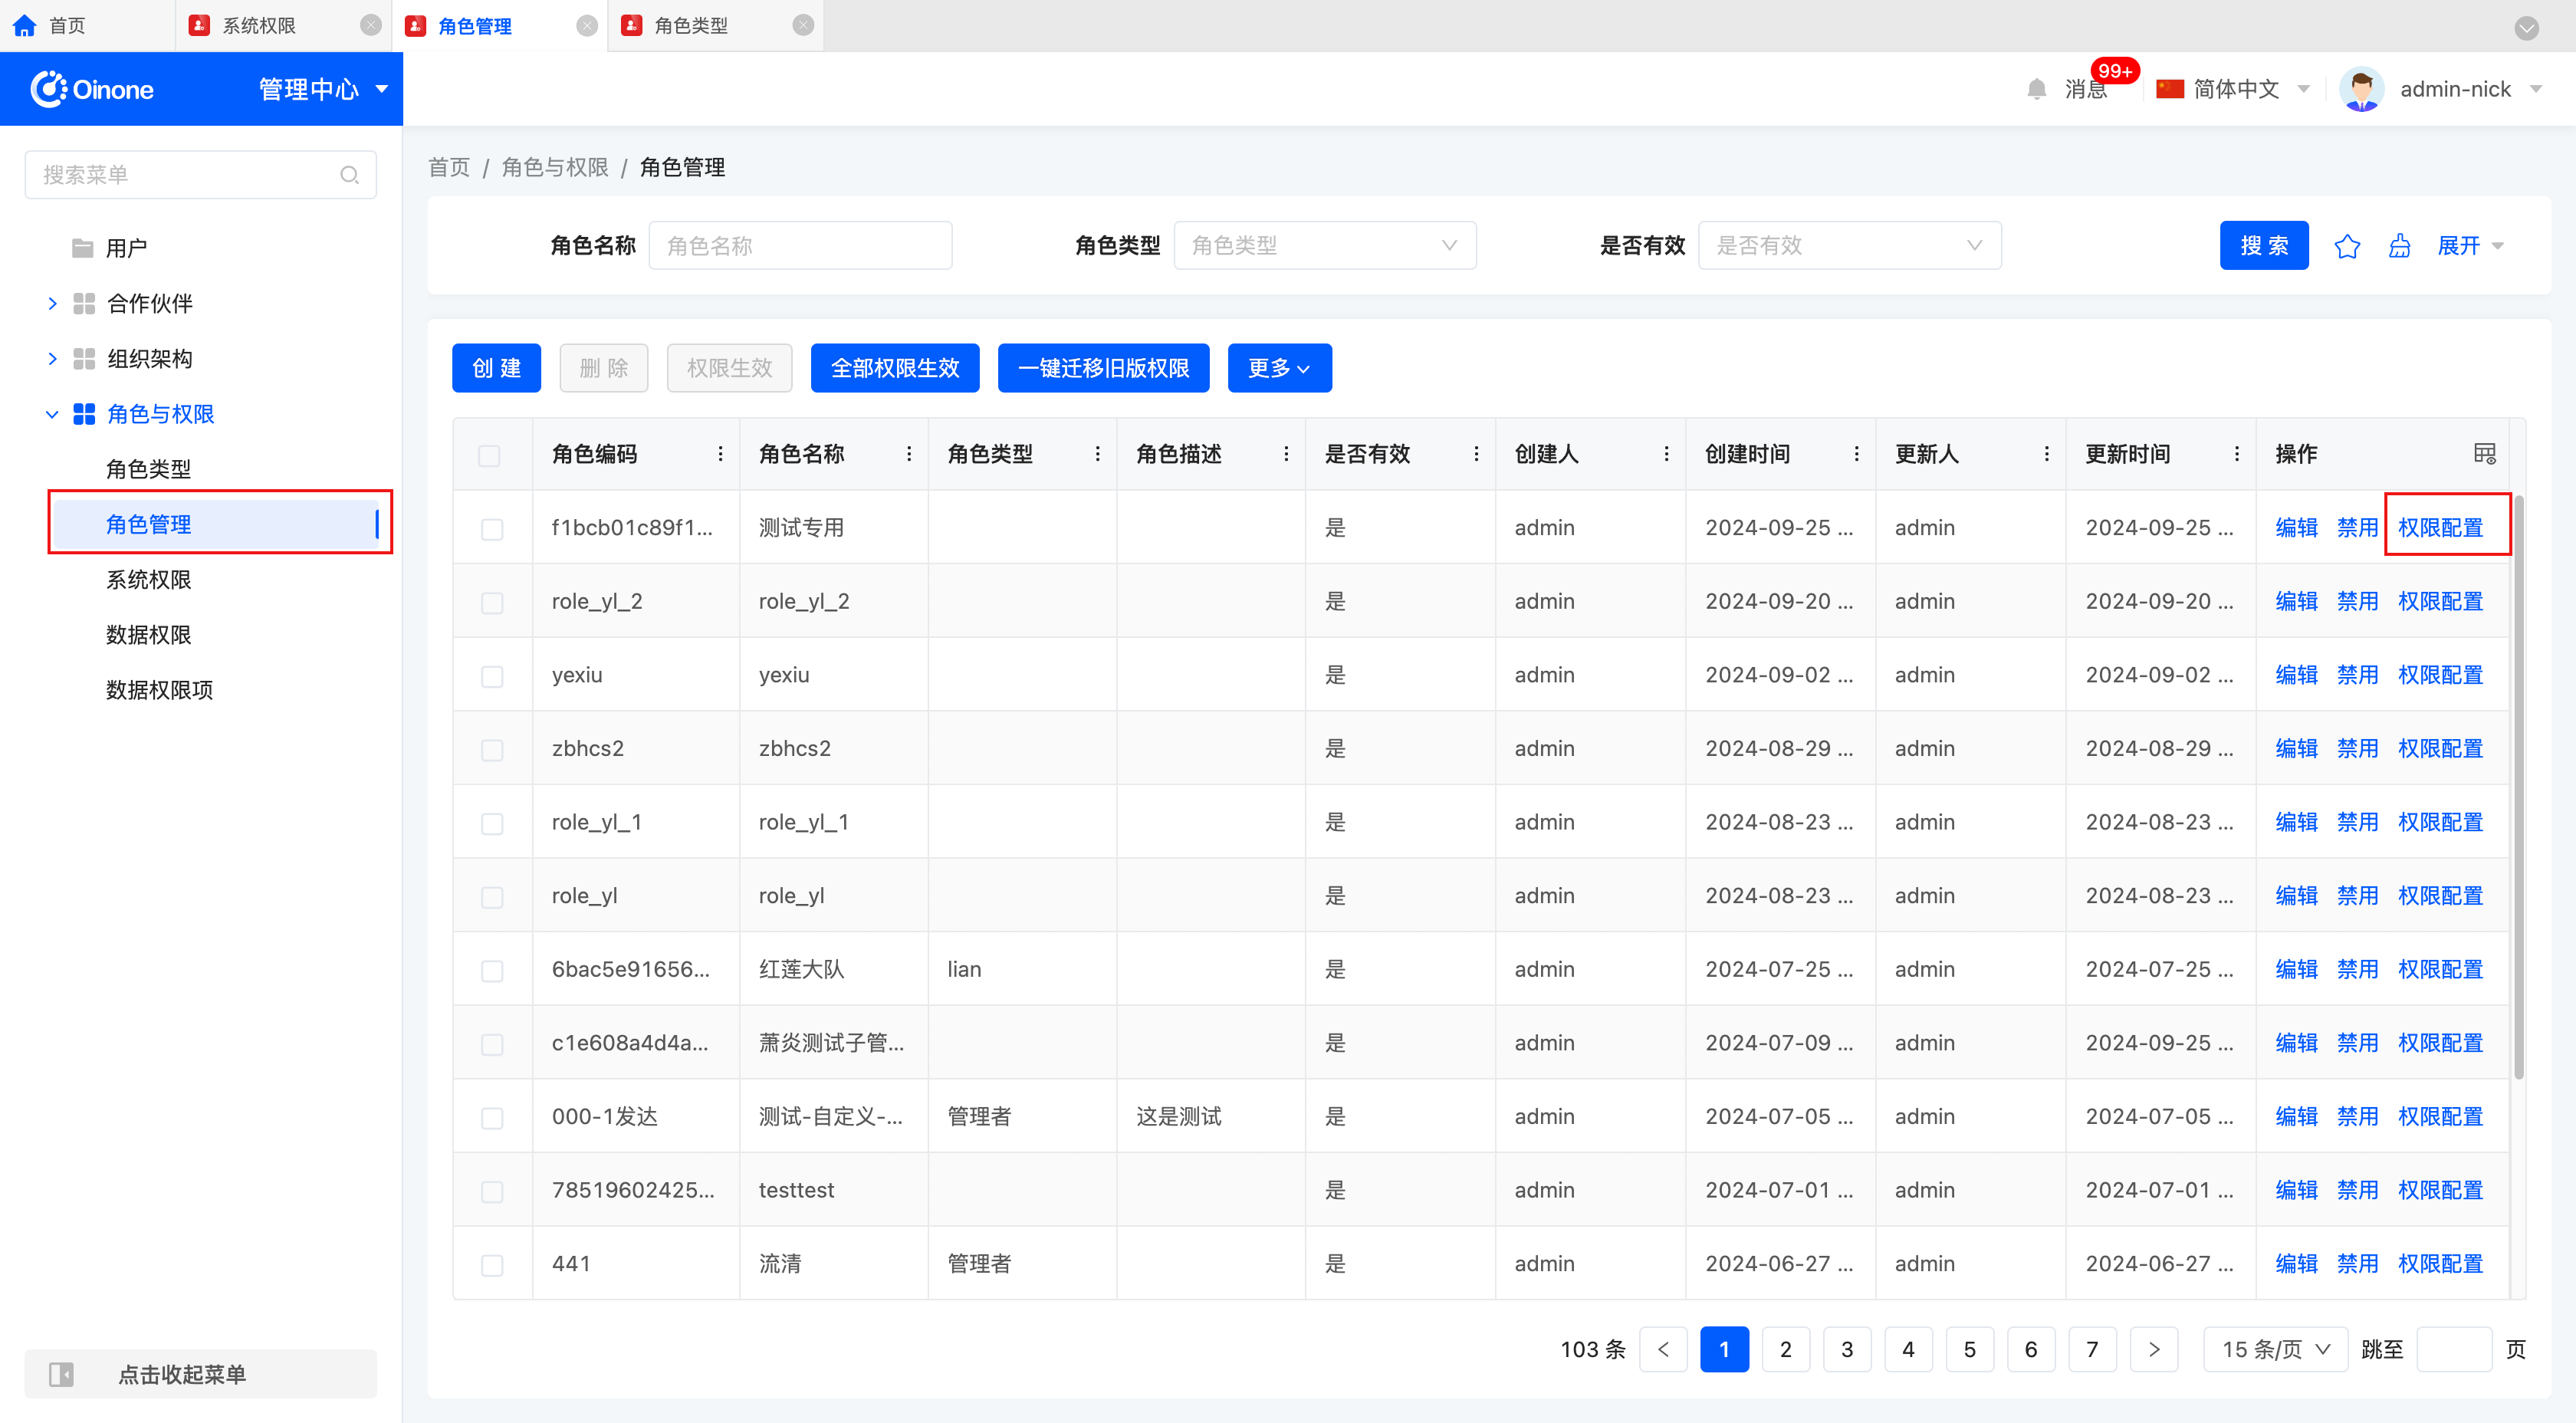This screenshot has width=2576, height=1423.
Task: Open column menu for 角色描述
Action: (x=1286, y=454)
